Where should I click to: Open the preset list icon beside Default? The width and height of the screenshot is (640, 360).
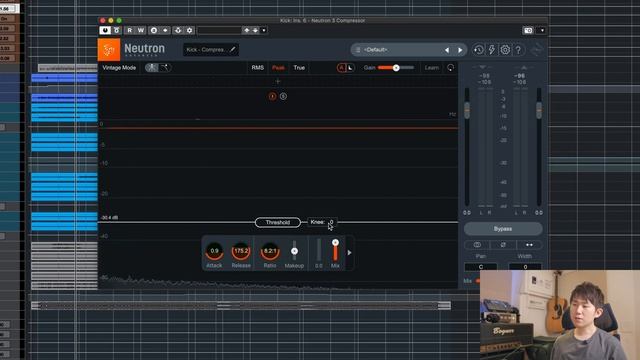click(358, 50)
